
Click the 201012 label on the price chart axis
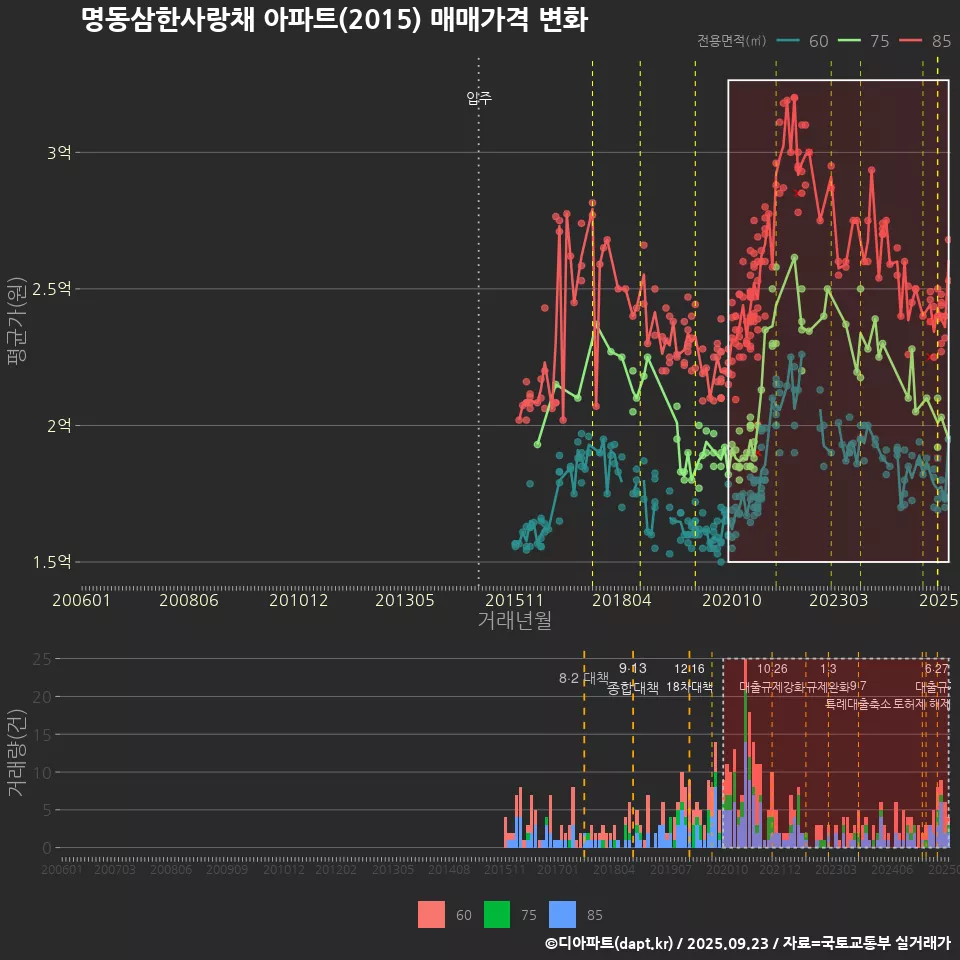[x=299, y=600]
